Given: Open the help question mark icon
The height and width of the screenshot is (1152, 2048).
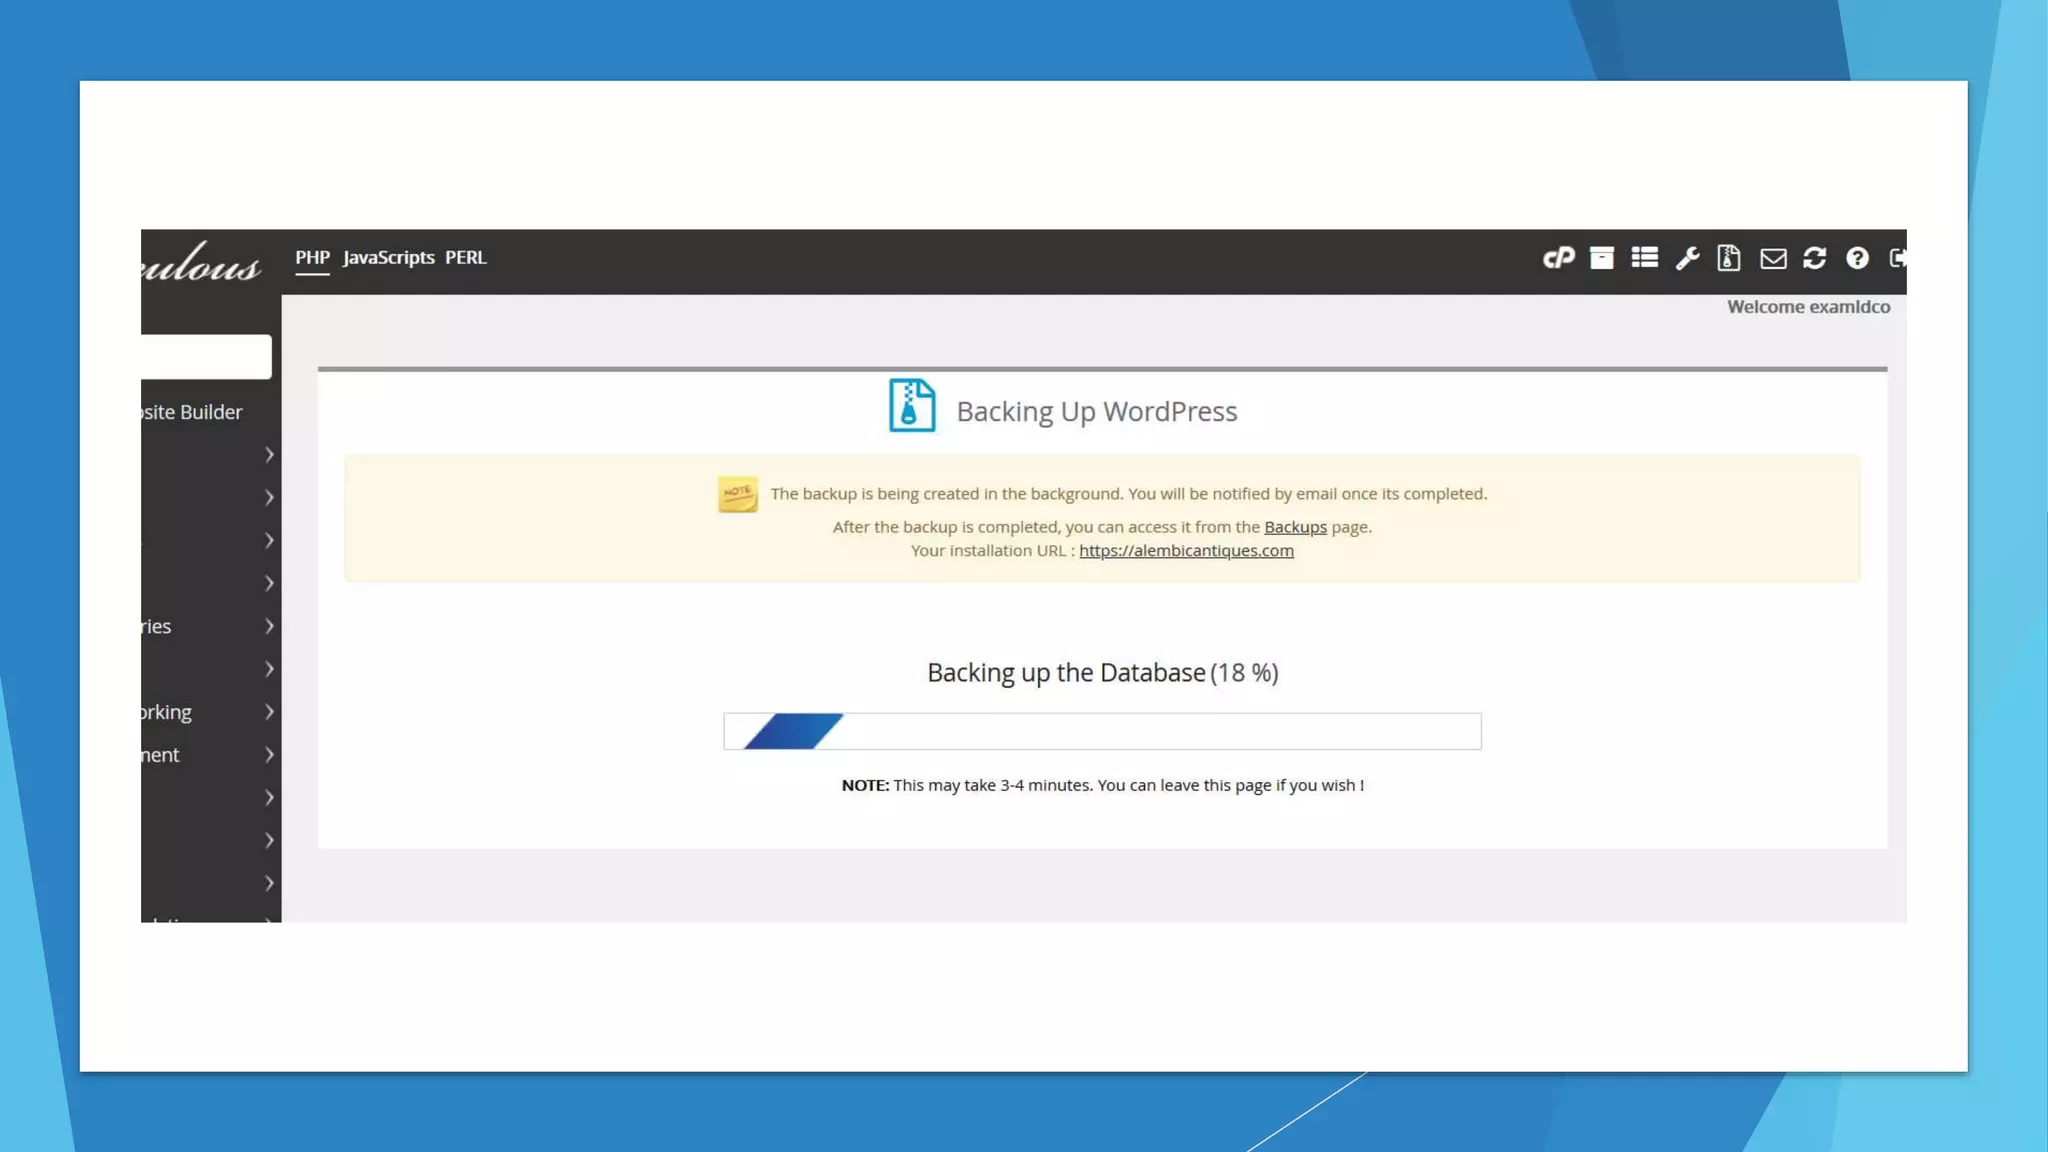Looking at the screenshot, I should [1857, 258].
